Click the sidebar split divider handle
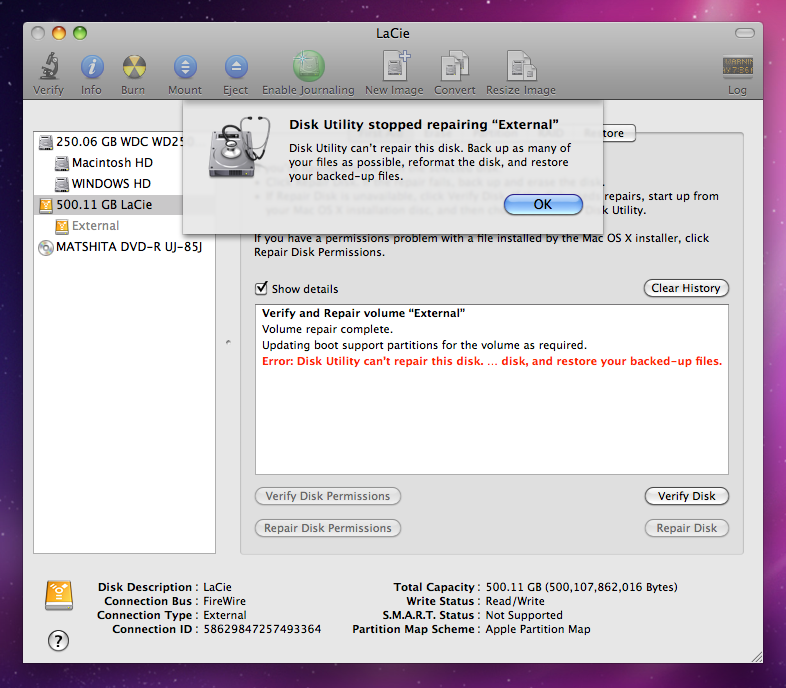786x688 pixels. click(x=228, y=342)
